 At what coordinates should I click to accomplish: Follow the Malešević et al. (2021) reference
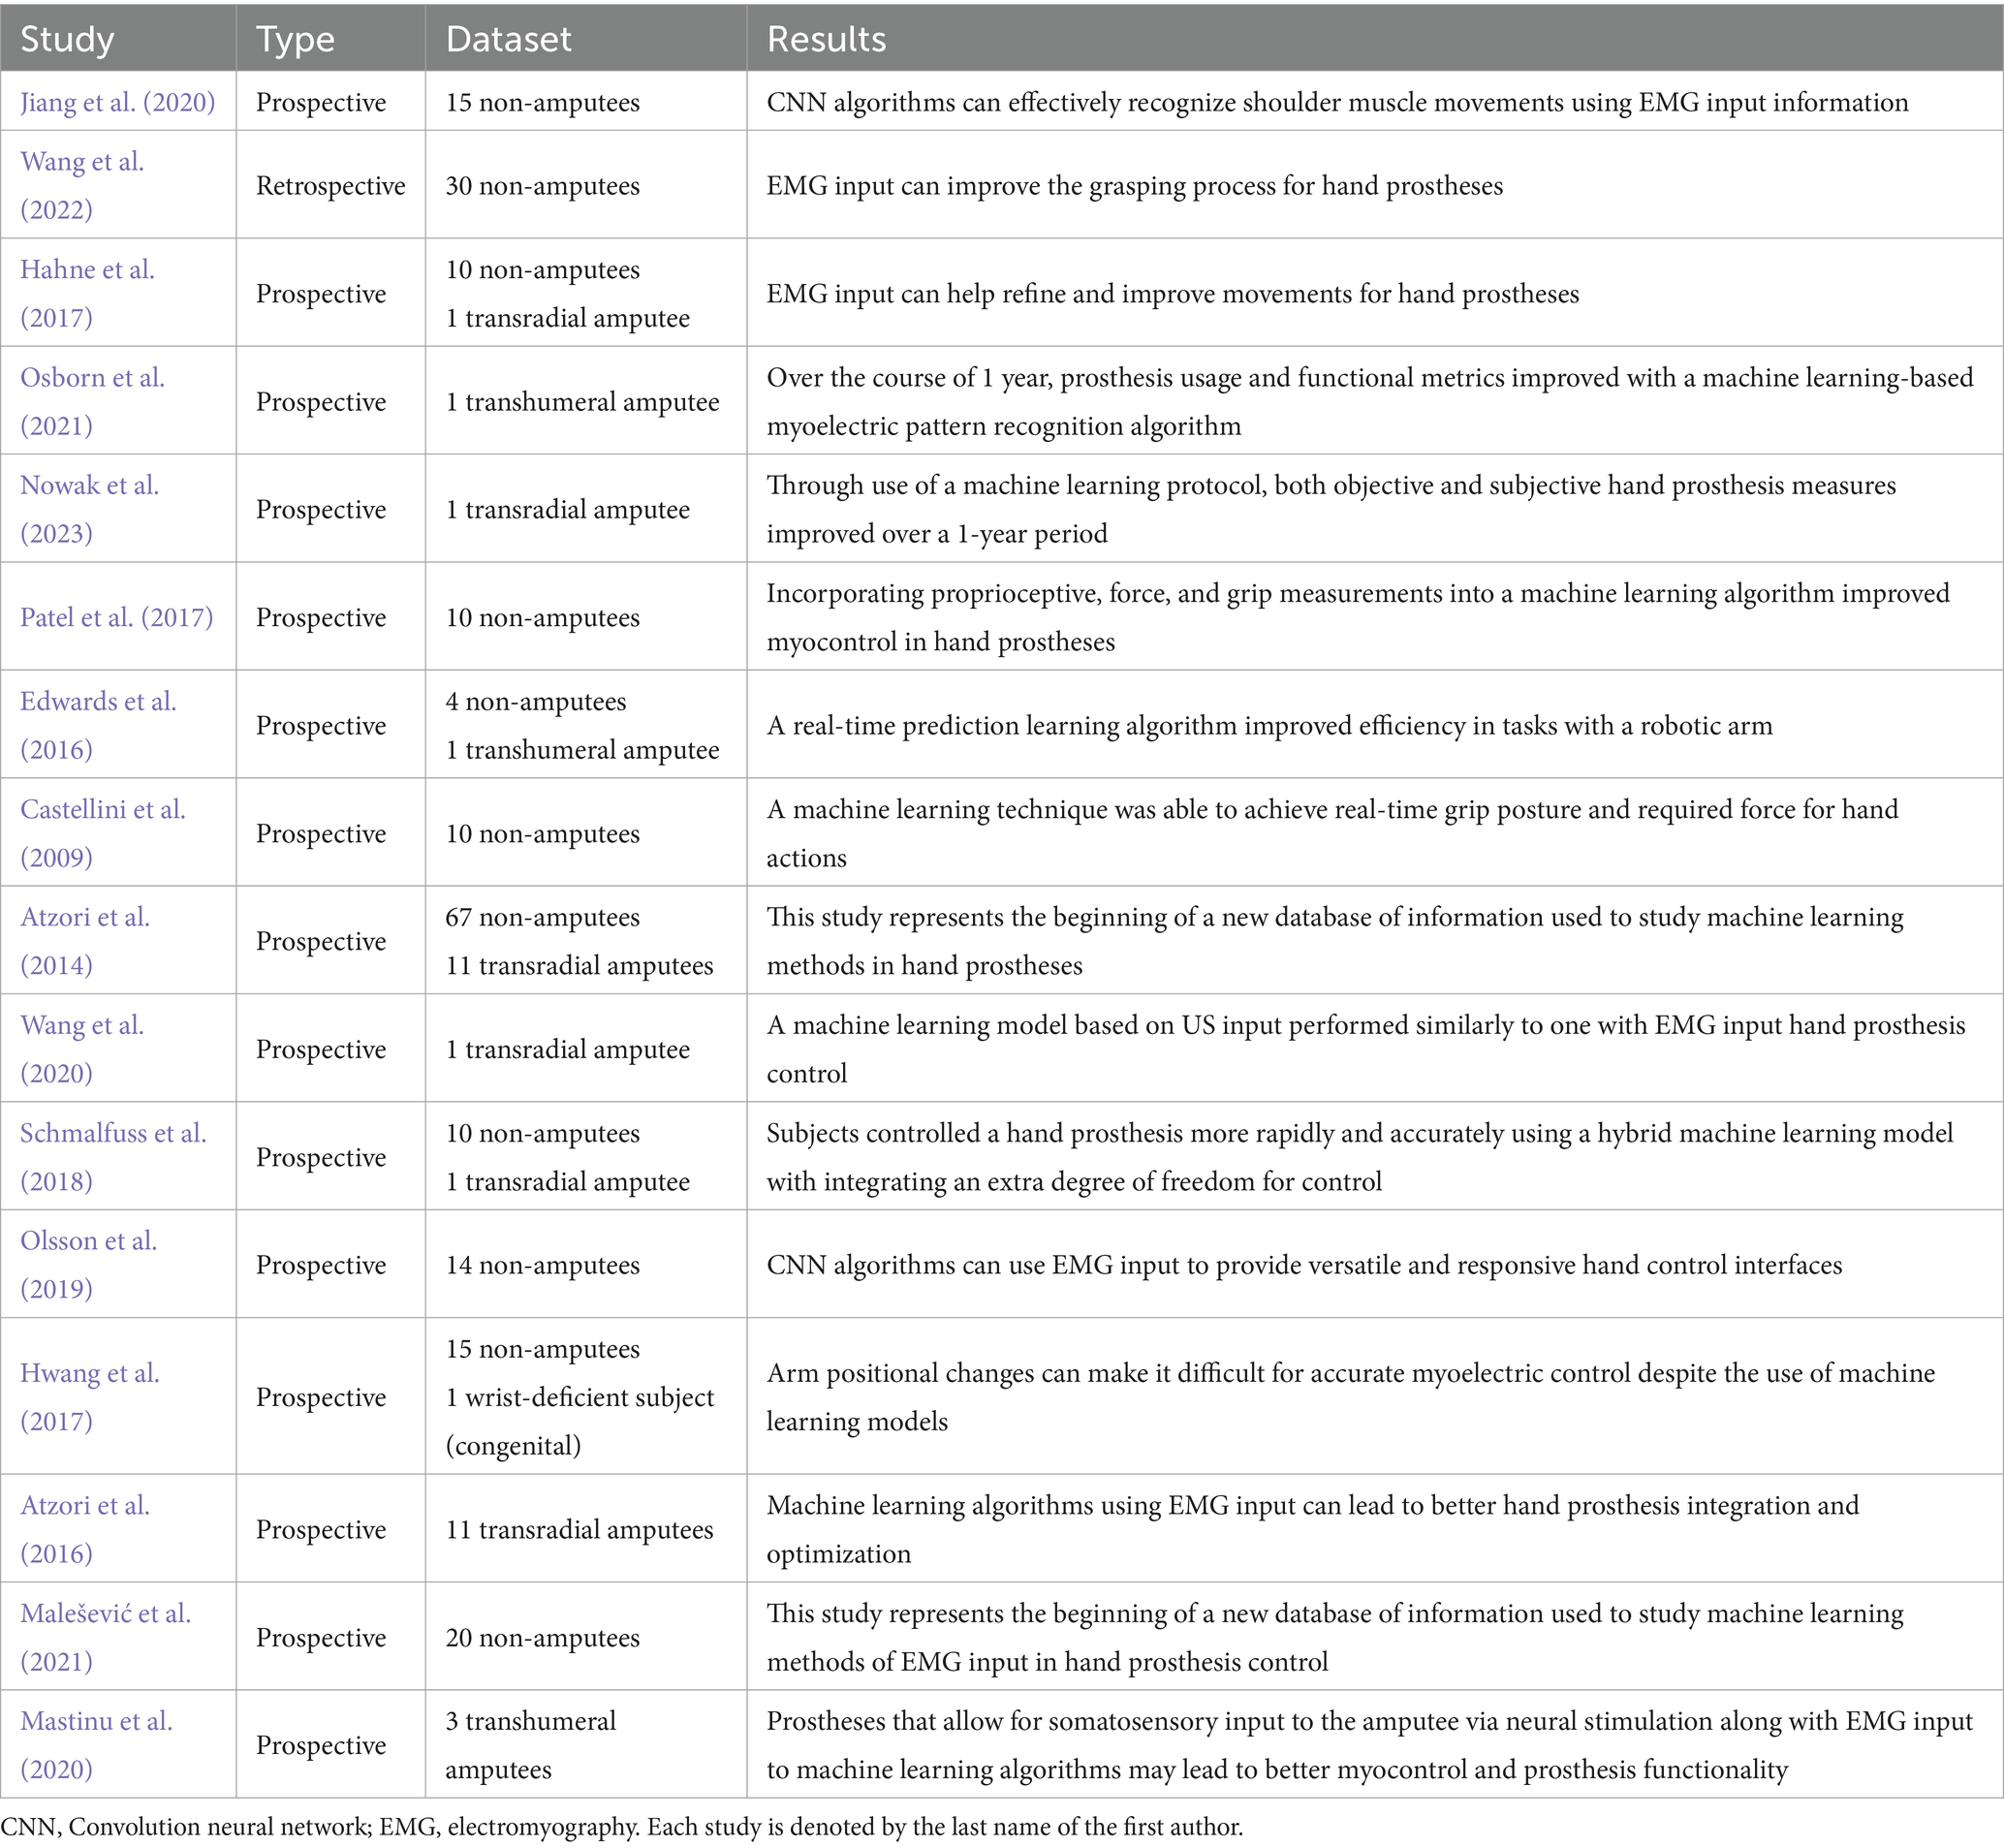105,1614
